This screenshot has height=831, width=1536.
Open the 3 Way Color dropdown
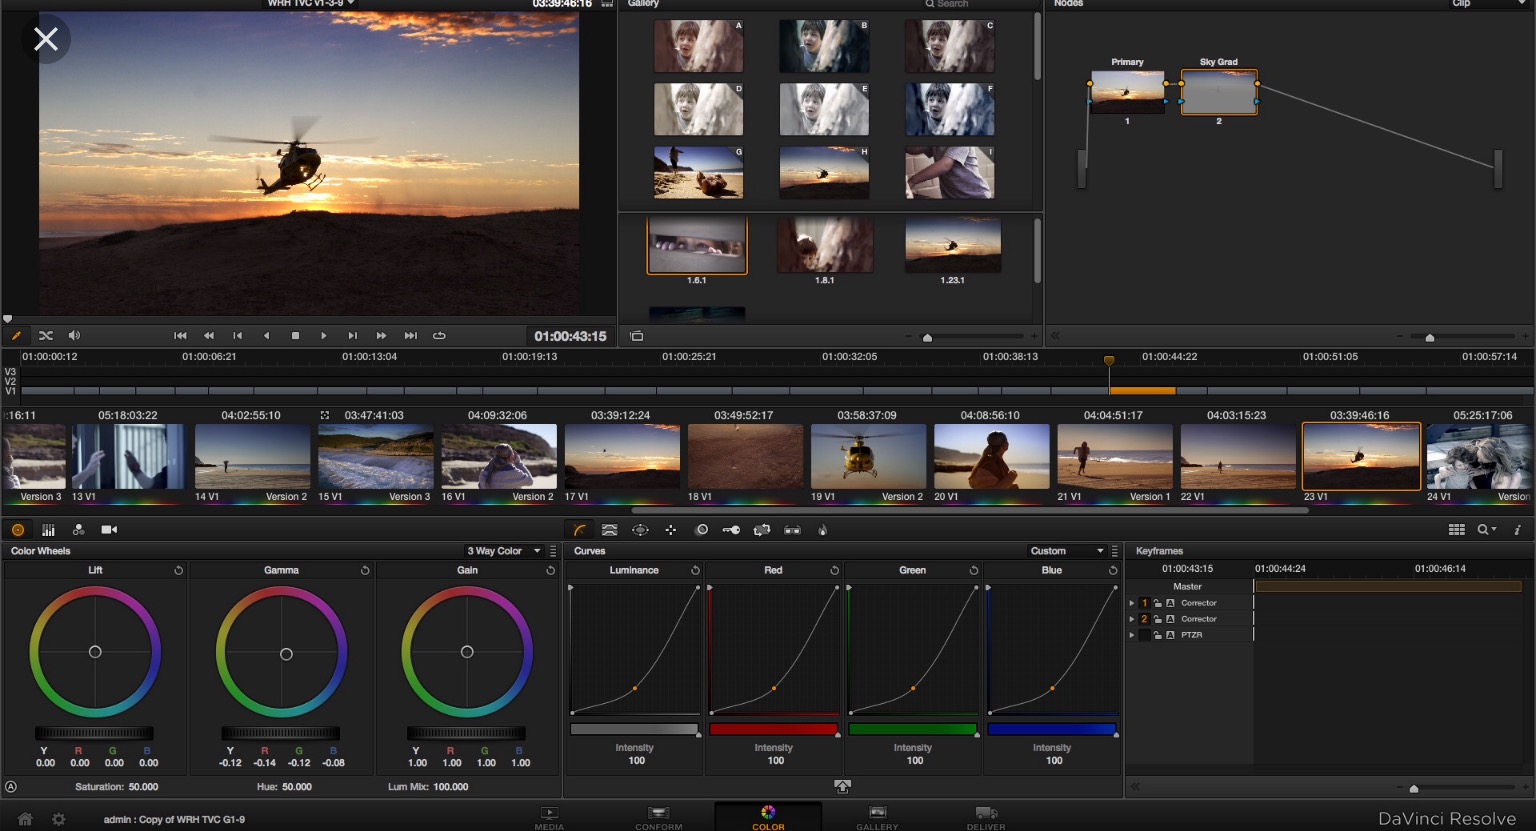[x=505, y=550]
